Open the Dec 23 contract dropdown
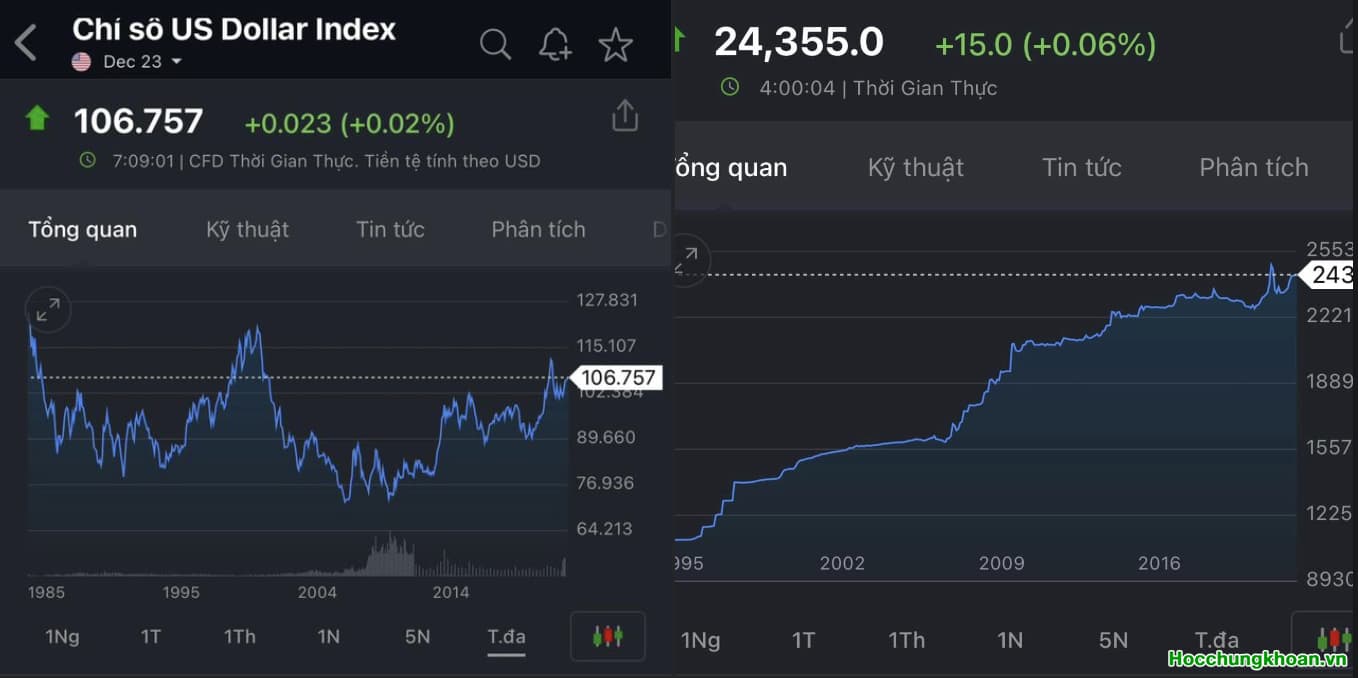 pyautogui.click(x=132, y=62)
